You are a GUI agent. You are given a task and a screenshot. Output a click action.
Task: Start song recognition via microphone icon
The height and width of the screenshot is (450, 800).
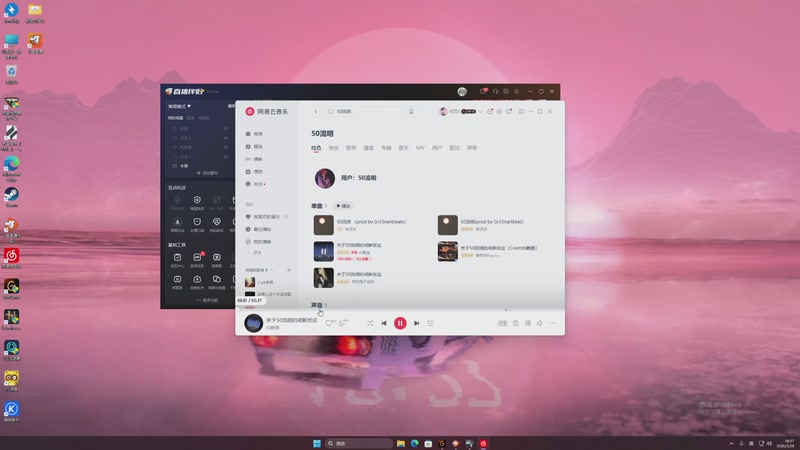click(x=411, y=111)
